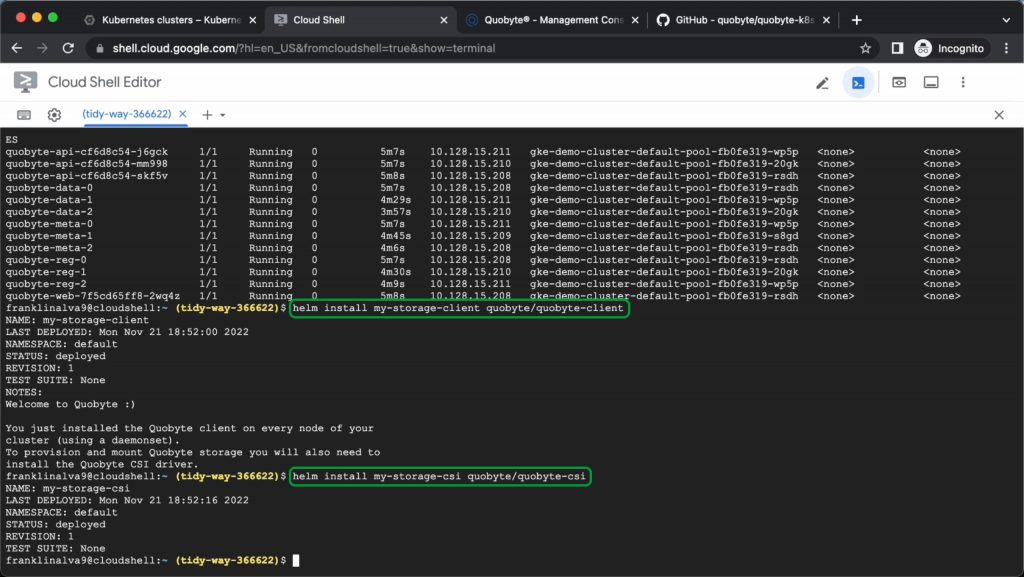Bookmark this page with star icon
This screenshot has width=1024, height=577.
865,48
